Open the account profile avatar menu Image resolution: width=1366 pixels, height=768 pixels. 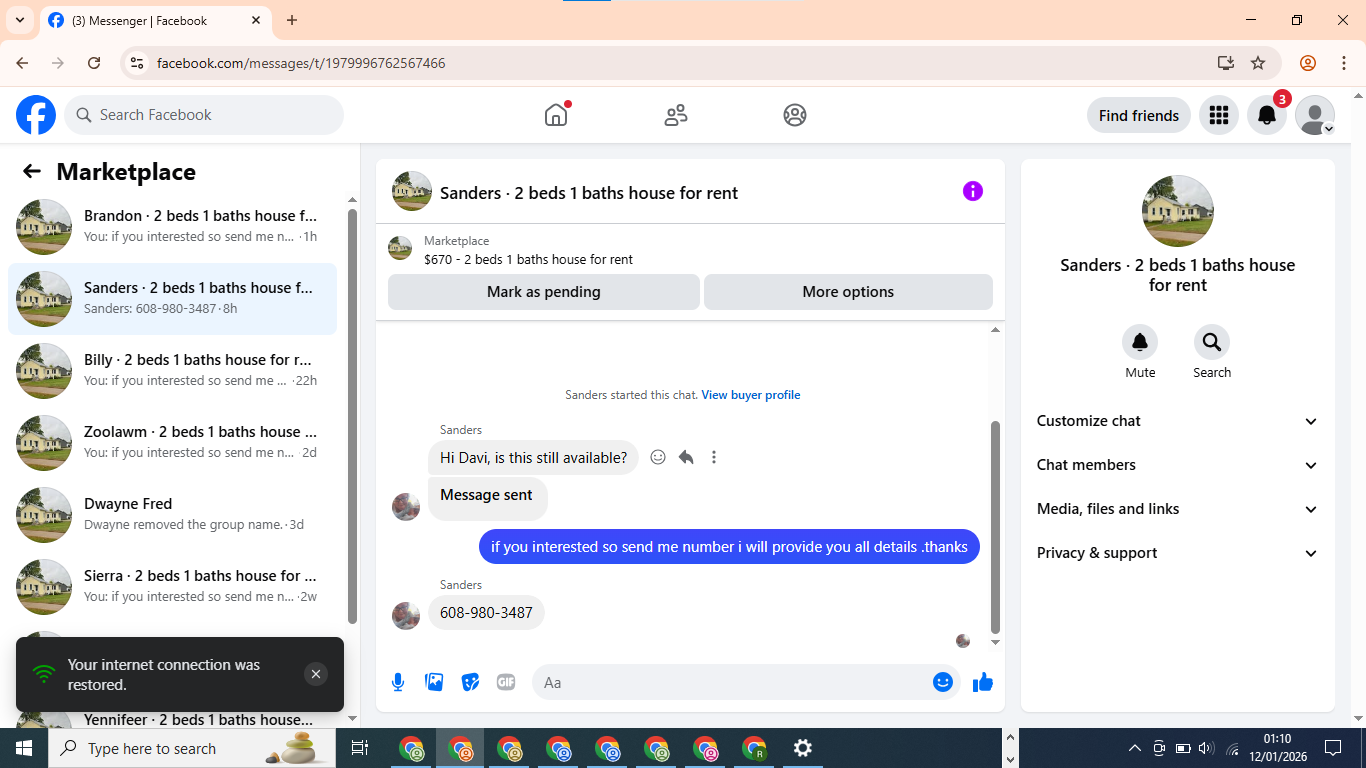click(1315, 115)
